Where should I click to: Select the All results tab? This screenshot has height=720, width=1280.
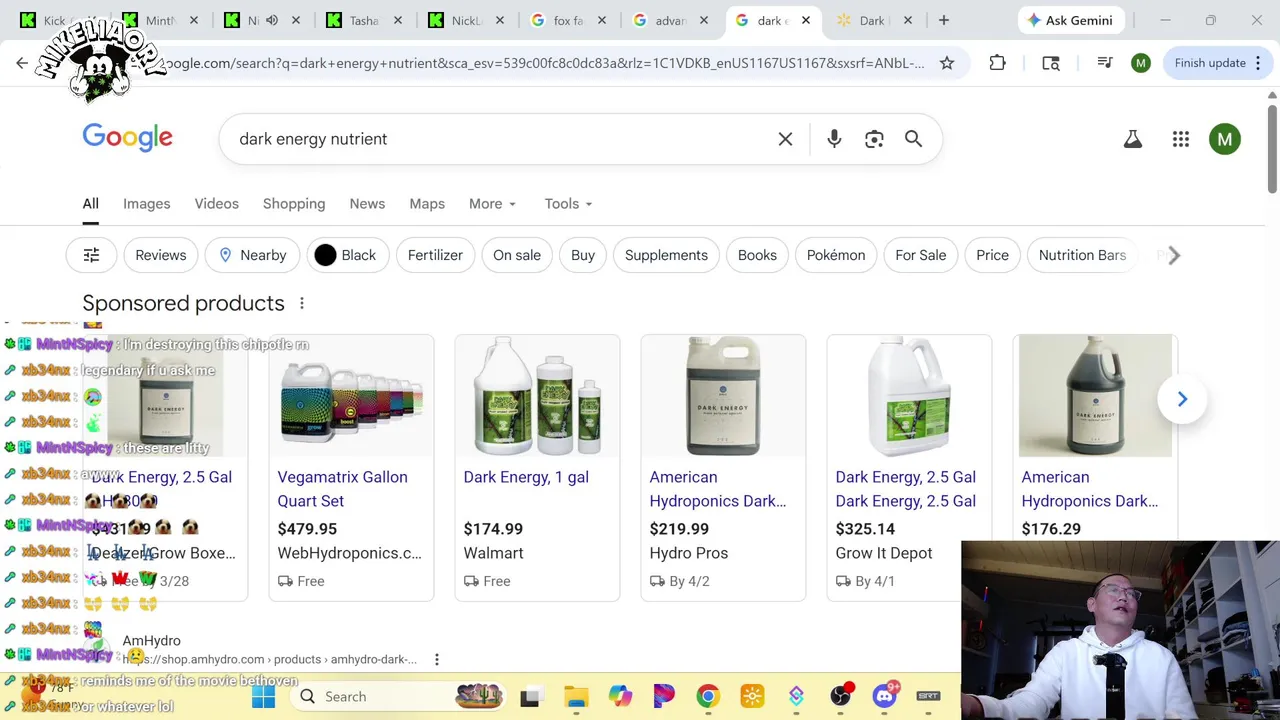90,204
